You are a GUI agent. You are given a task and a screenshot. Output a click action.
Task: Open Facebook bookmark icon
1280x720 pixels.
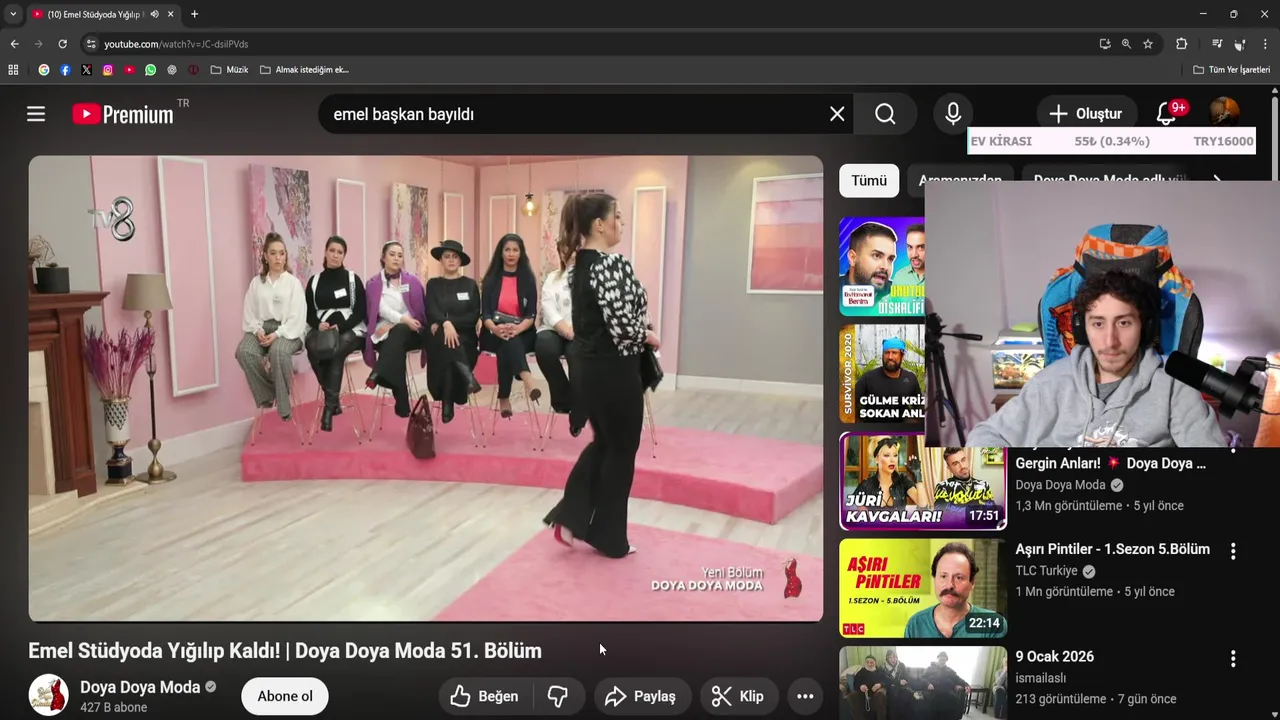[x=65, y=70]
